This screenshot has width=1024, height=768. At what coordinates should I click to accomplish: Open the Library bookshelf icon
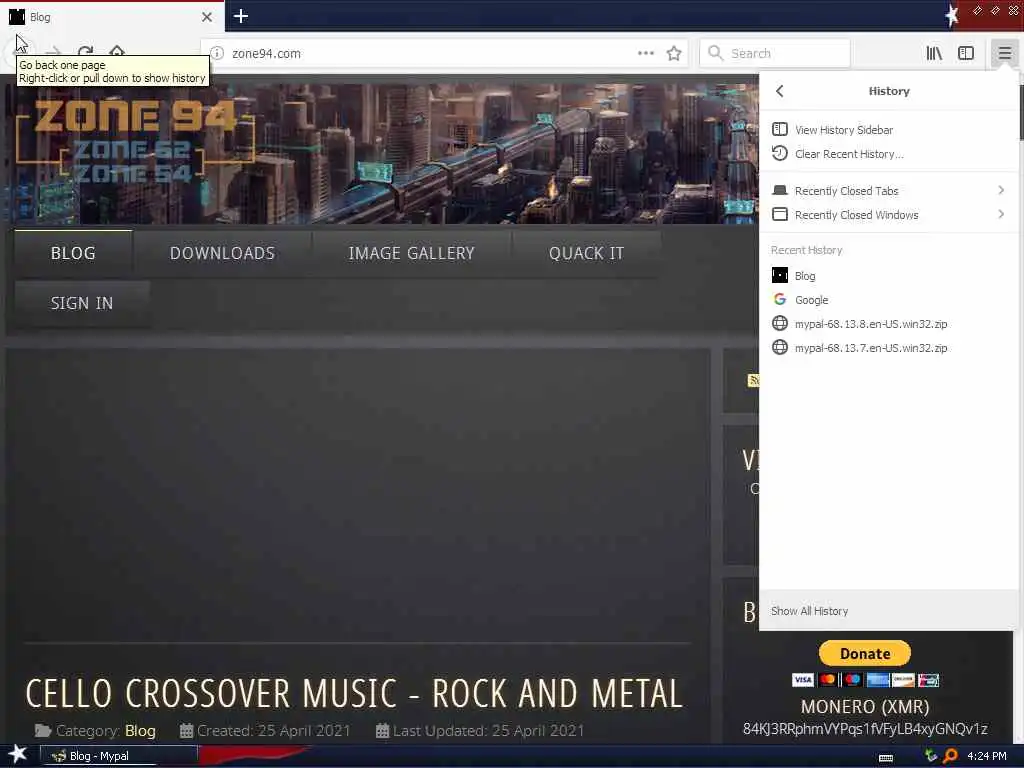coord(934,53)
